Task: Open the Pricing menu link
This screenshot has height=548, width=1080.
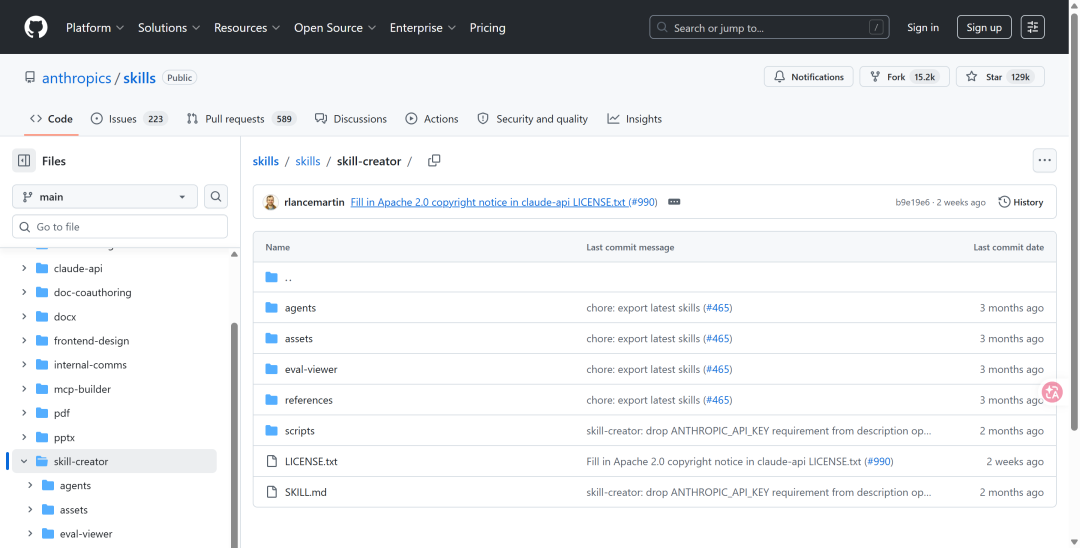Action: pyautogui.click(x=488, y=28)
